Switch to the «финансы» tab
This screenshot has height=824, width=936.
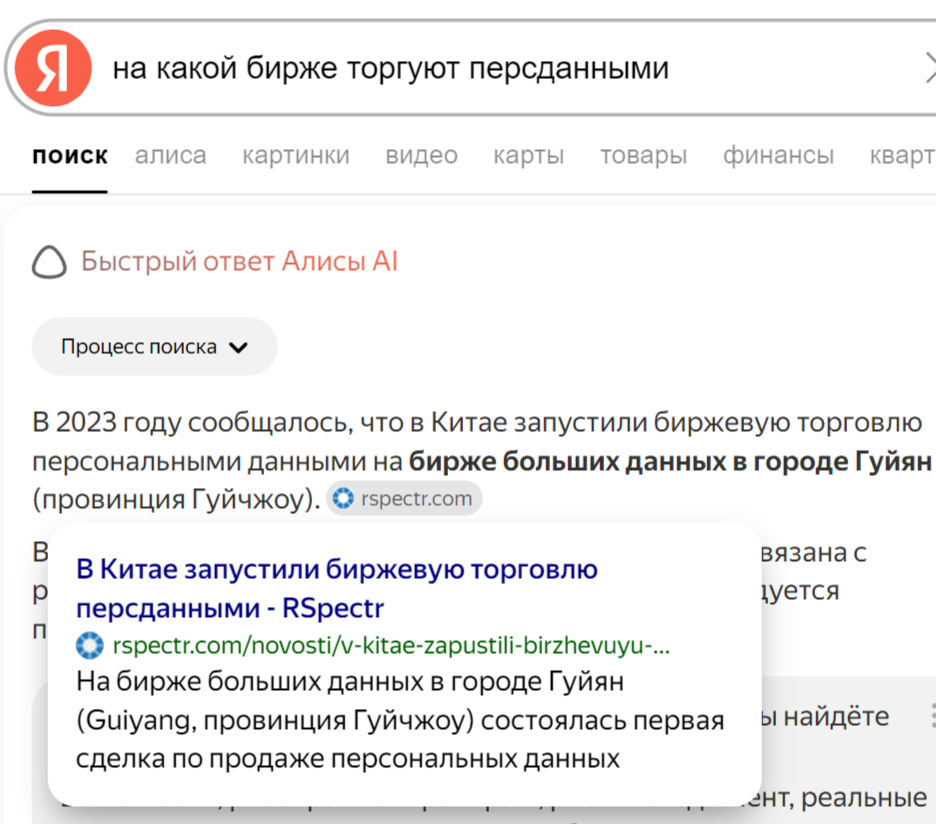coord(778,155)
